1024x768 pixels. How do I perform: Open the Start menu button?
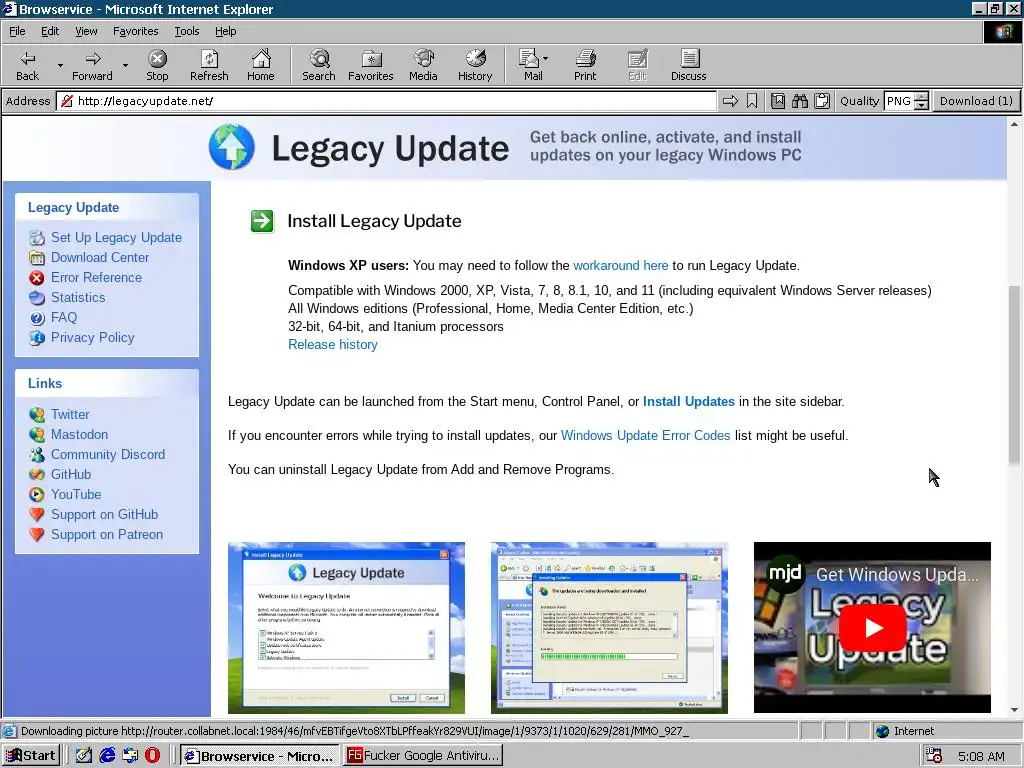pyautogui.click(x=31, y=756)
